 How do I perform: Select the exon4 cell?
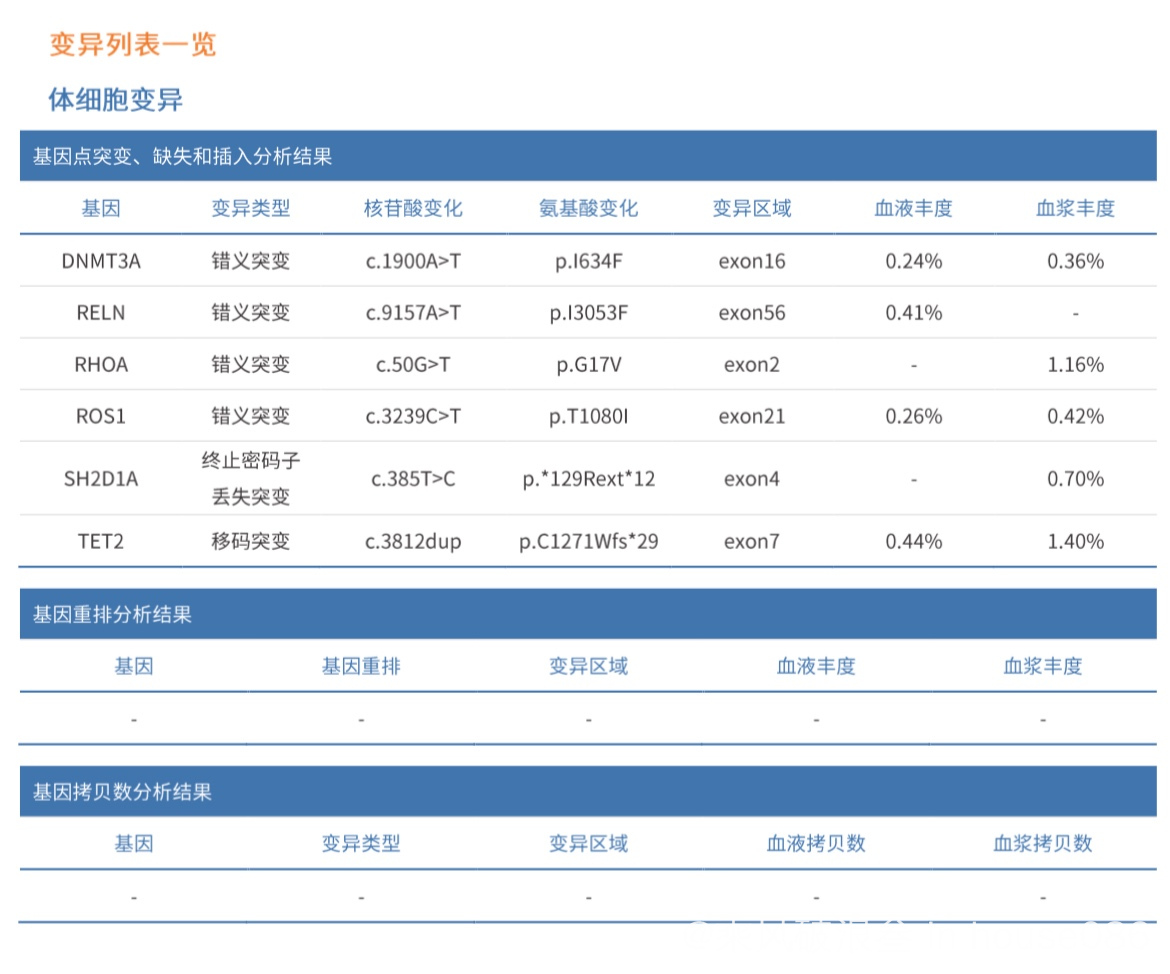point(751,478)
